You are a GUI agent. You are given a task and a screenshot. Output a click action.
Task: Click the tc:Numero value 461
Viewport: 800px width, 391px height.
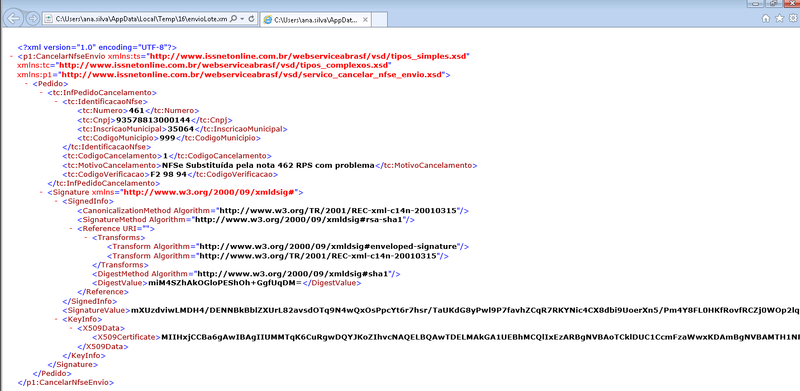point(136,111)
